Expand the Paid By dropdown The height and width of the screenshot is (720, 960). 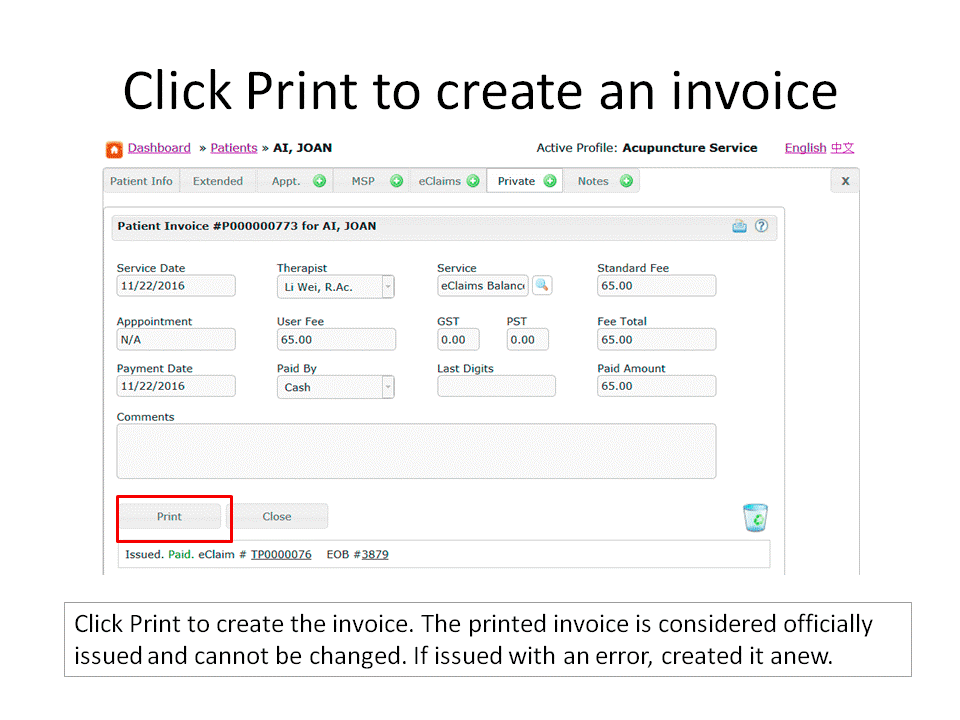(388, 387)
